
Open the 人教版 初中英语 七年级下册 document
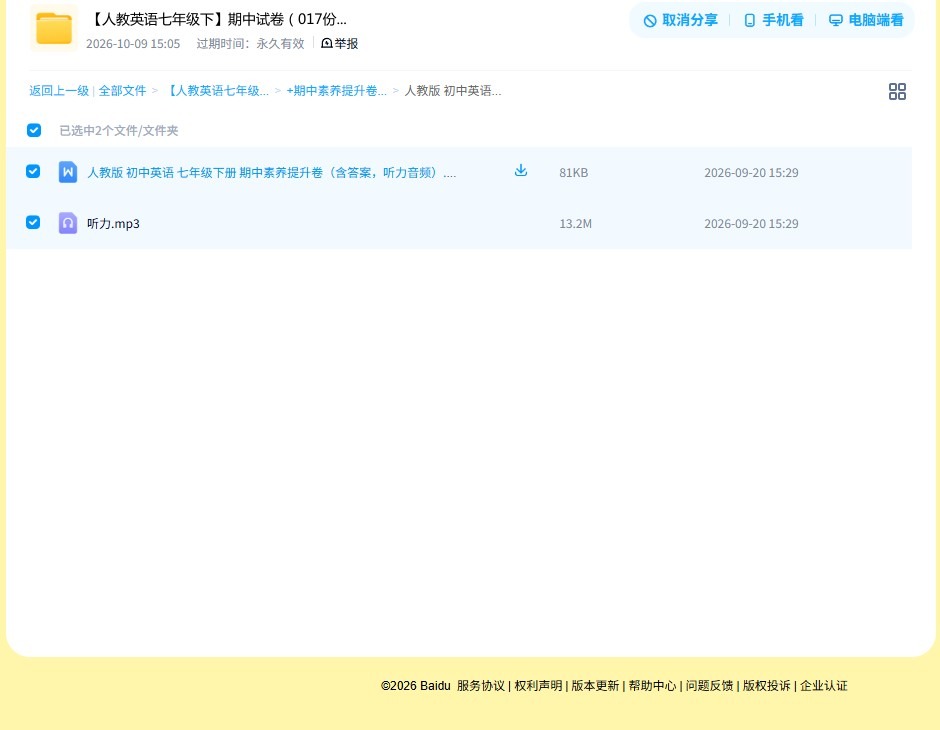click(272, 173)
